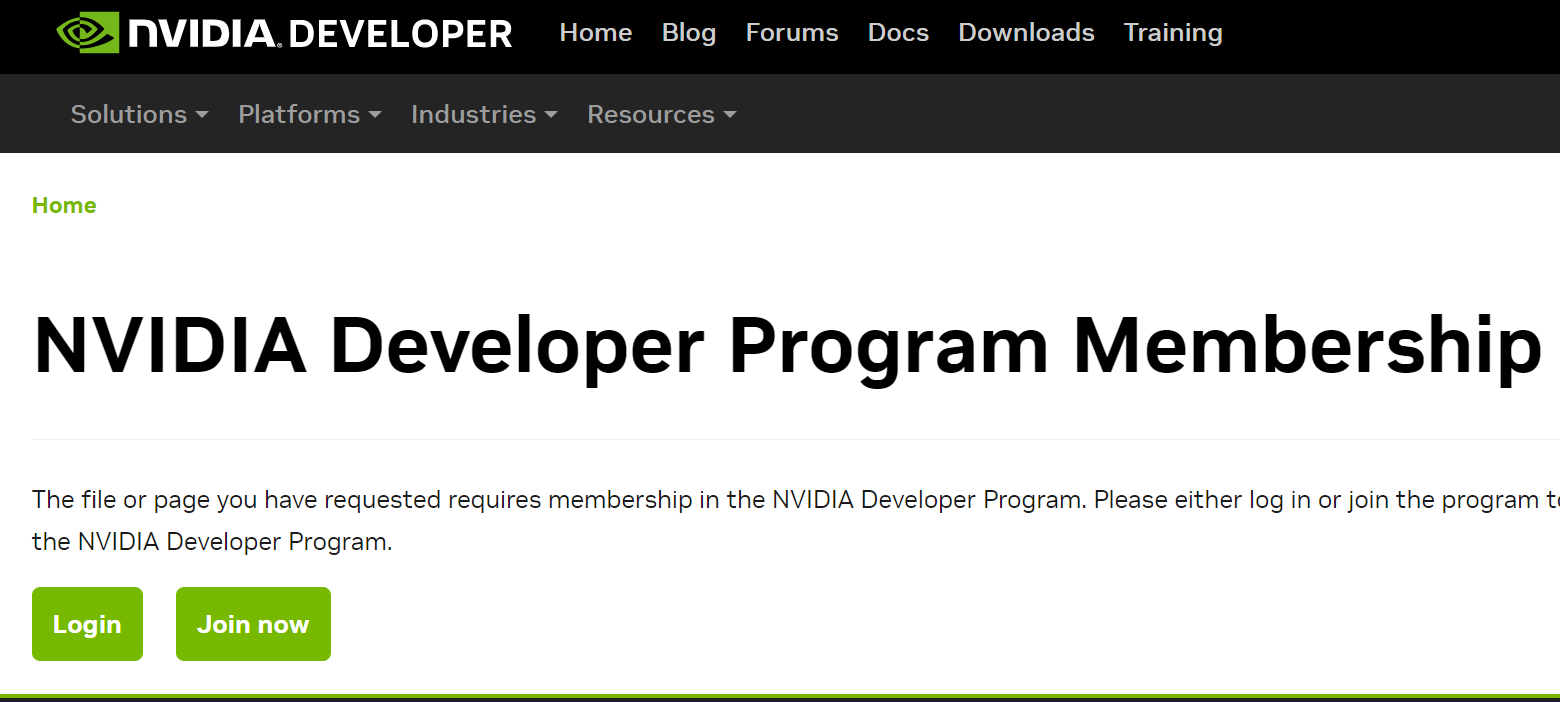Click the text 'the NVIDIA Developer Program.'
This screenshot has height=702, width=1560.
tap(212, 542)
